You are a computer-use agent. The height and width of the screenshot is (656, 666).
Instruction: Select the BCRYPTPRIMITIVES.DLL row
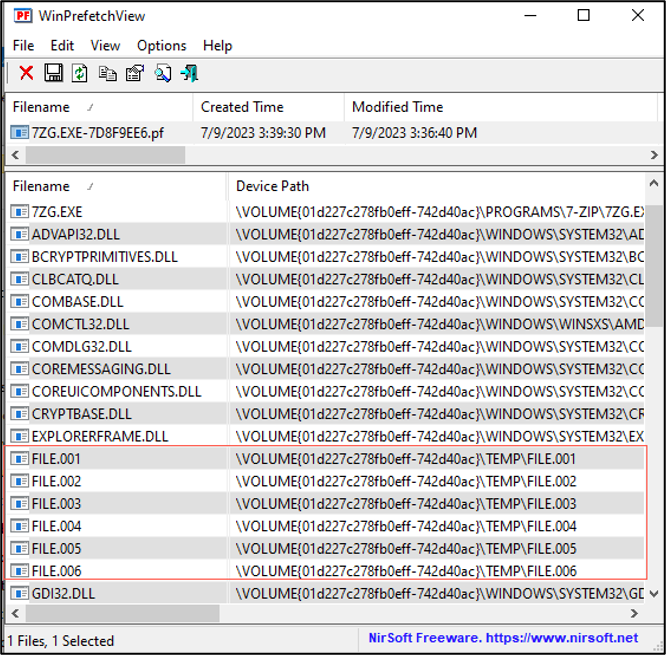326,257
